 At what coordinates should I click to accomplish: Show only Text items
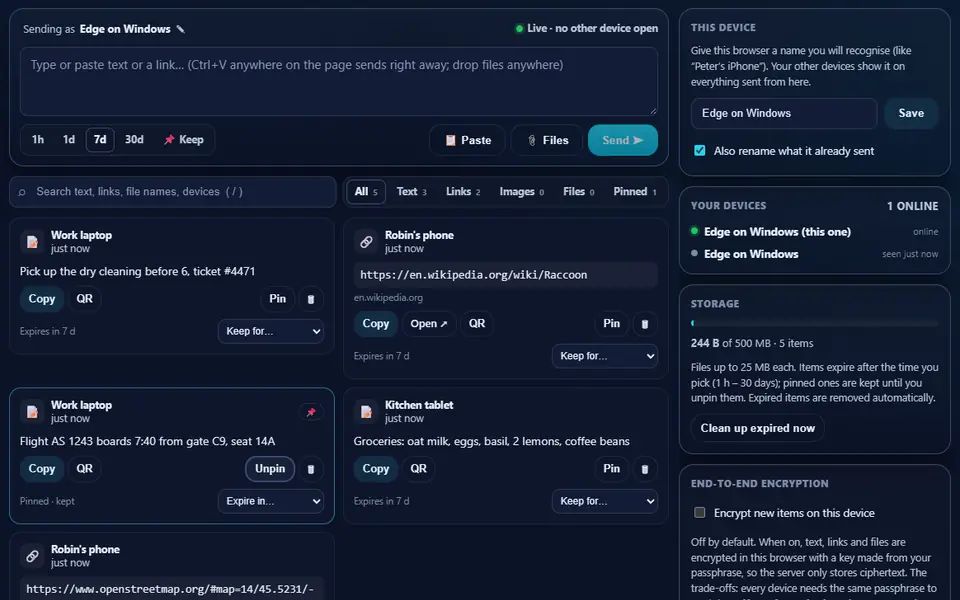point(411,192)
